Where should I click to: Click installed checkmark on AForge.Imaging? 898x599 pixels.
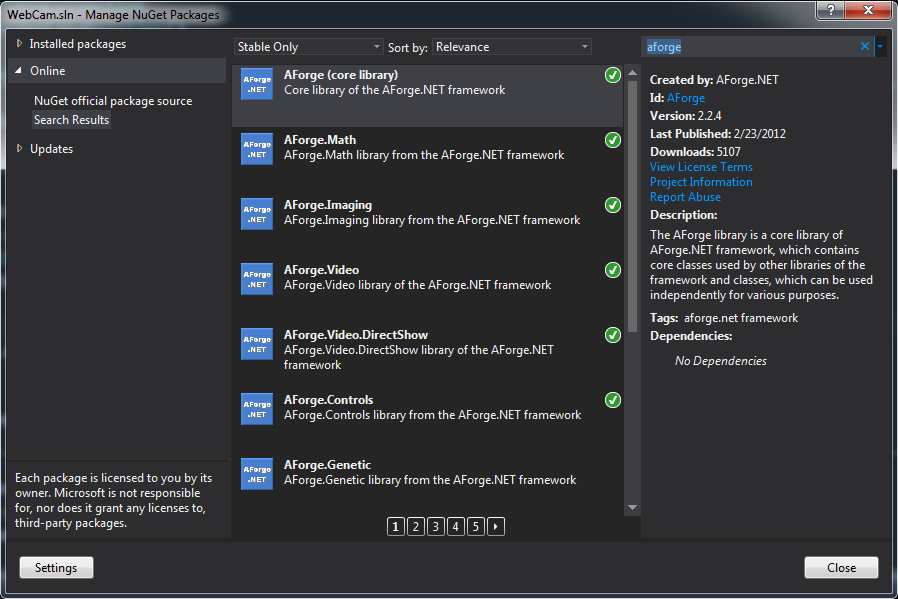[613, 205]
